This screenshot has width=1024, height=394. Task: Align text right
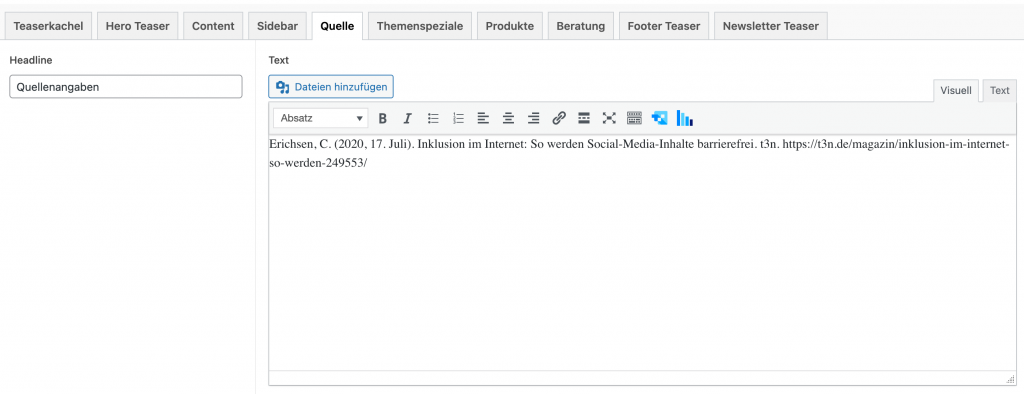(534, 118)
